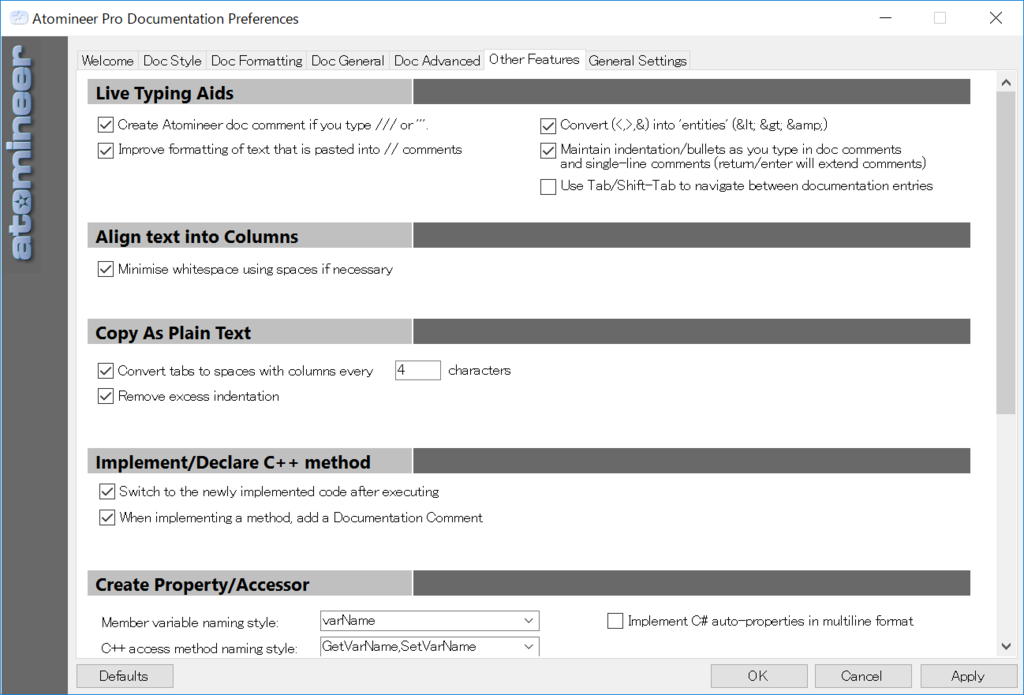This screenshot has height=695, width=1024.
Task: Click the 'Align text into Columns' heading
Action: pos(197,236)
